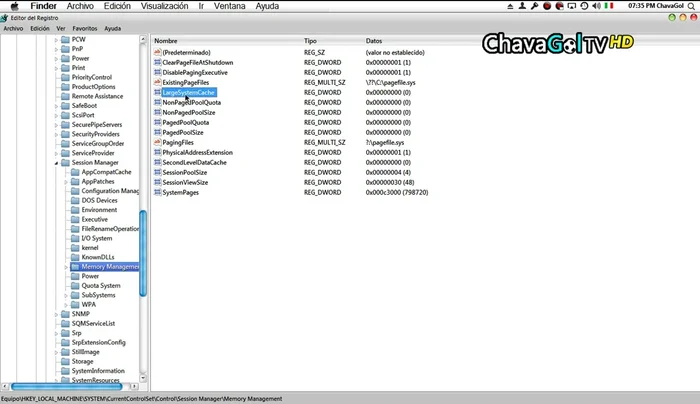Click the tree horizontal scrollbar thumb
Screen dimensions: 700x404
click(x=67, y=386)
